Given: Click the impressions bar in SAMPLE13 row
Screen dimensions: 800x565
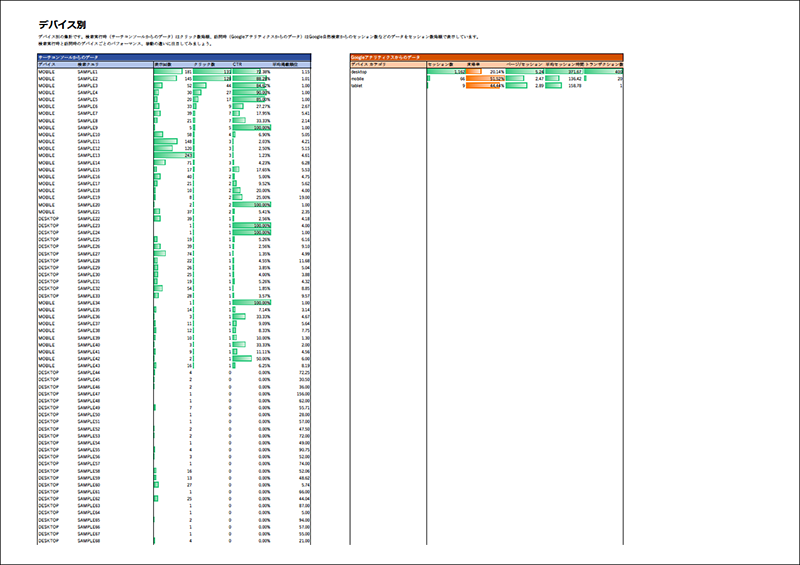Looking at the screenshot, I should pyautogui.click(x=173, y=156).
